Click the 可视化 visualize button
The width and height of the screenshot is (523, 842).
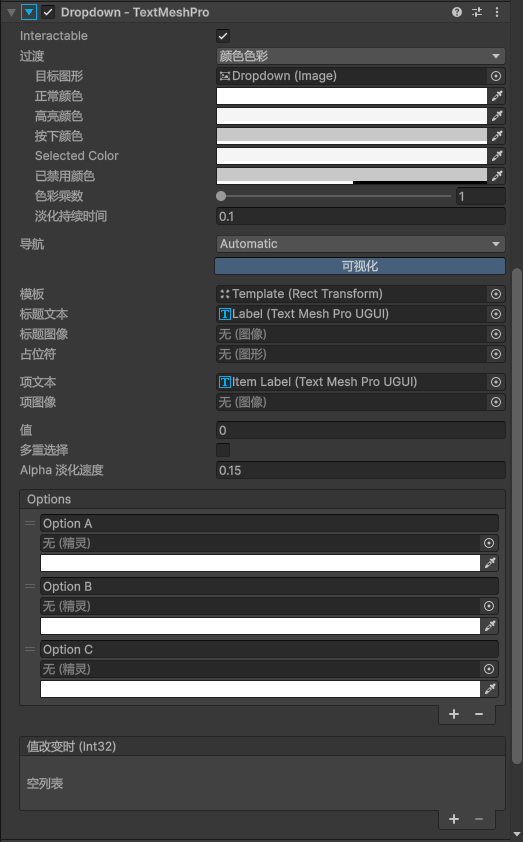click(360, 266)
